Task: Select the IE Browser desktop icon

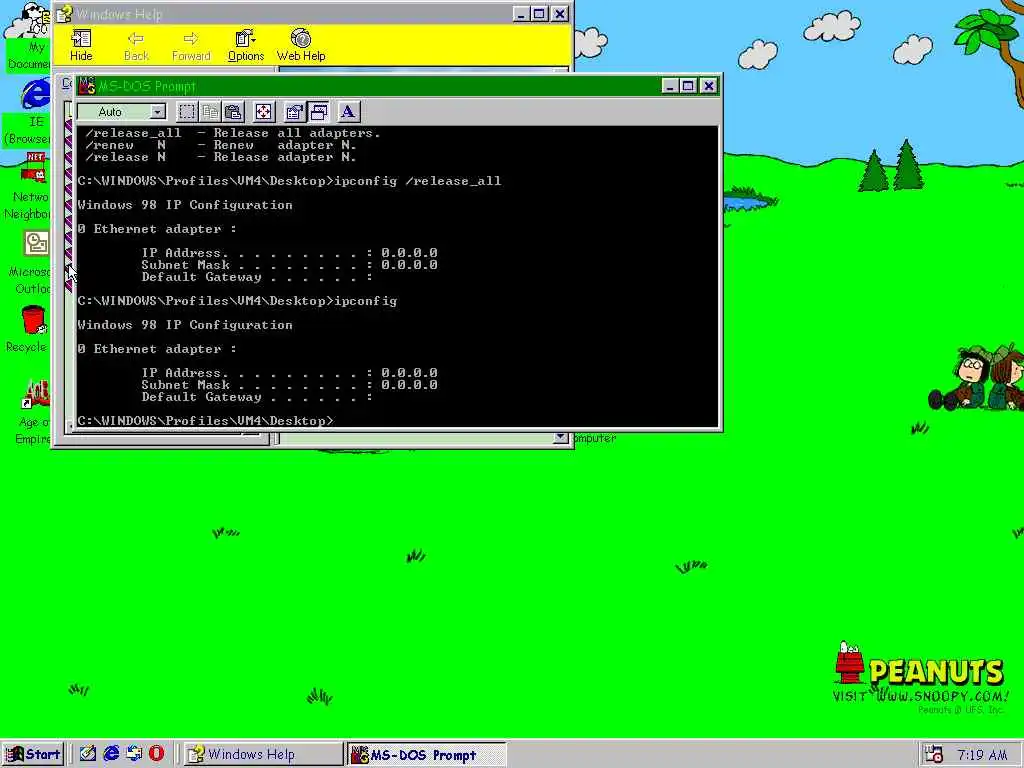Action: 27,112
